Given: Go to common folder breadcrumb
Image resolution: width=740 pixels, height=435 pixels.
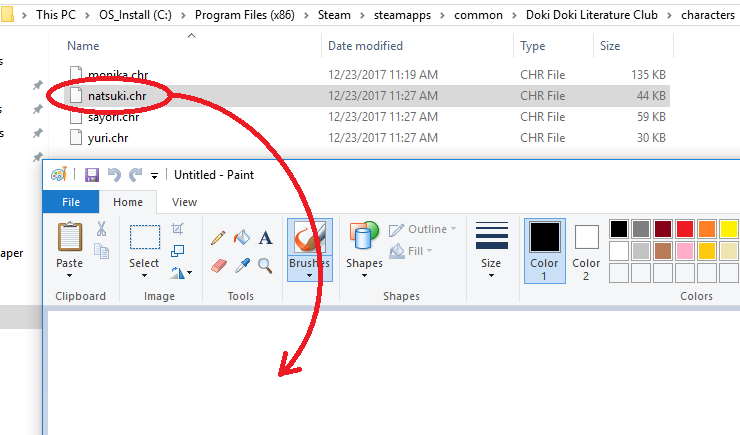Looking at the screenshot, I should (x=478, y=15).
